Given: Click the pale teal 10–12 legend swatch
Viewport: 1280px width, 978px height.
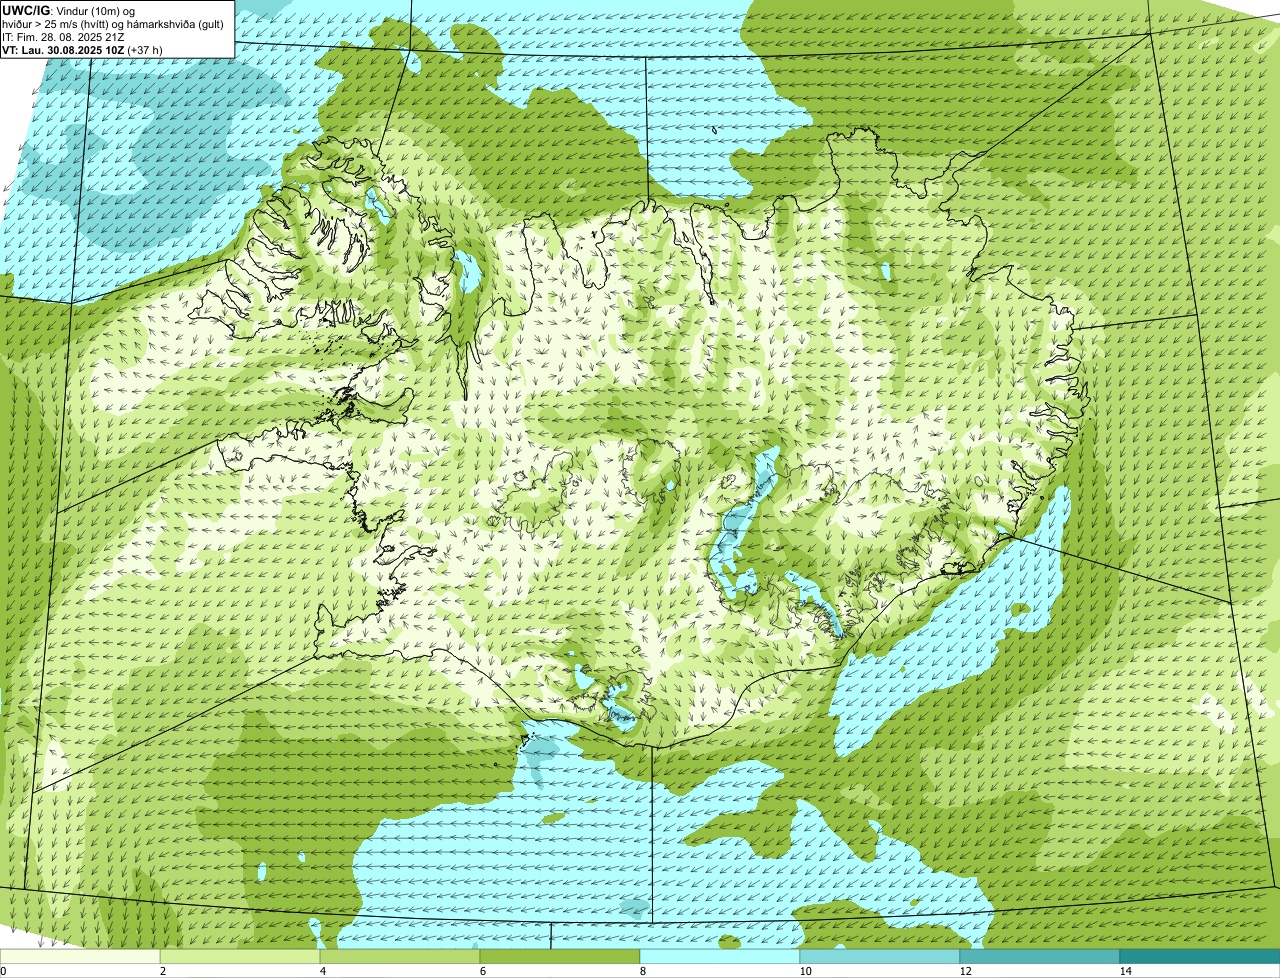Looking at the screenshot, I should coord(880,956).
